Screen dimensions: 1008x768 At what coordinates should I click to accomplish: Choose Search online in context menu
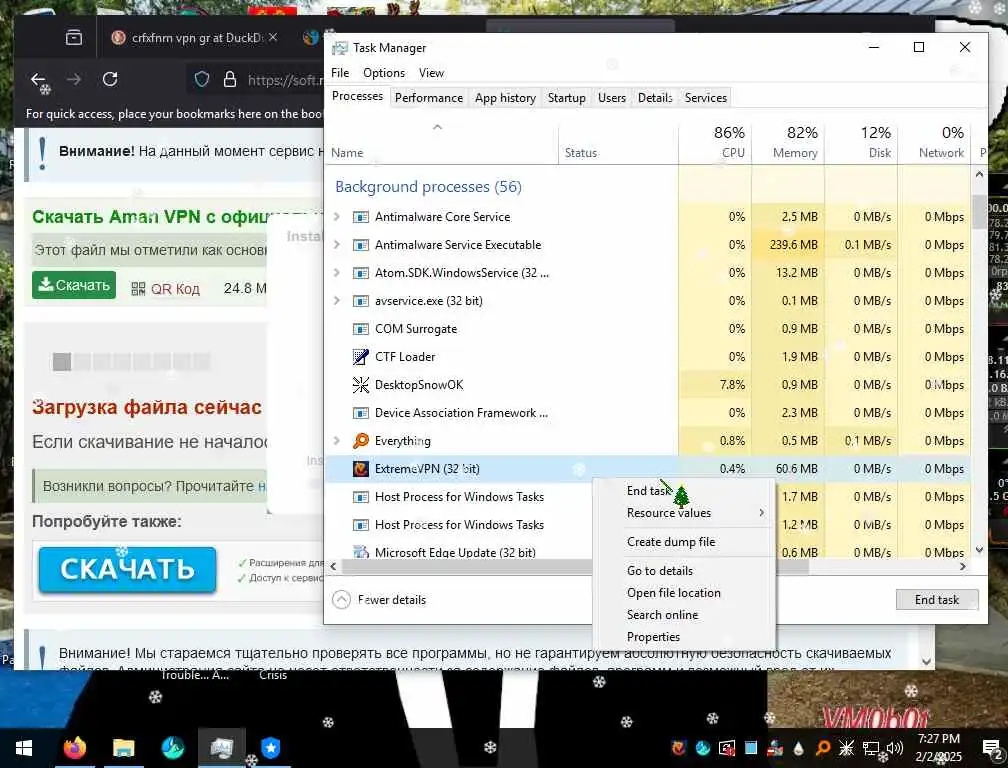(684, 614)
